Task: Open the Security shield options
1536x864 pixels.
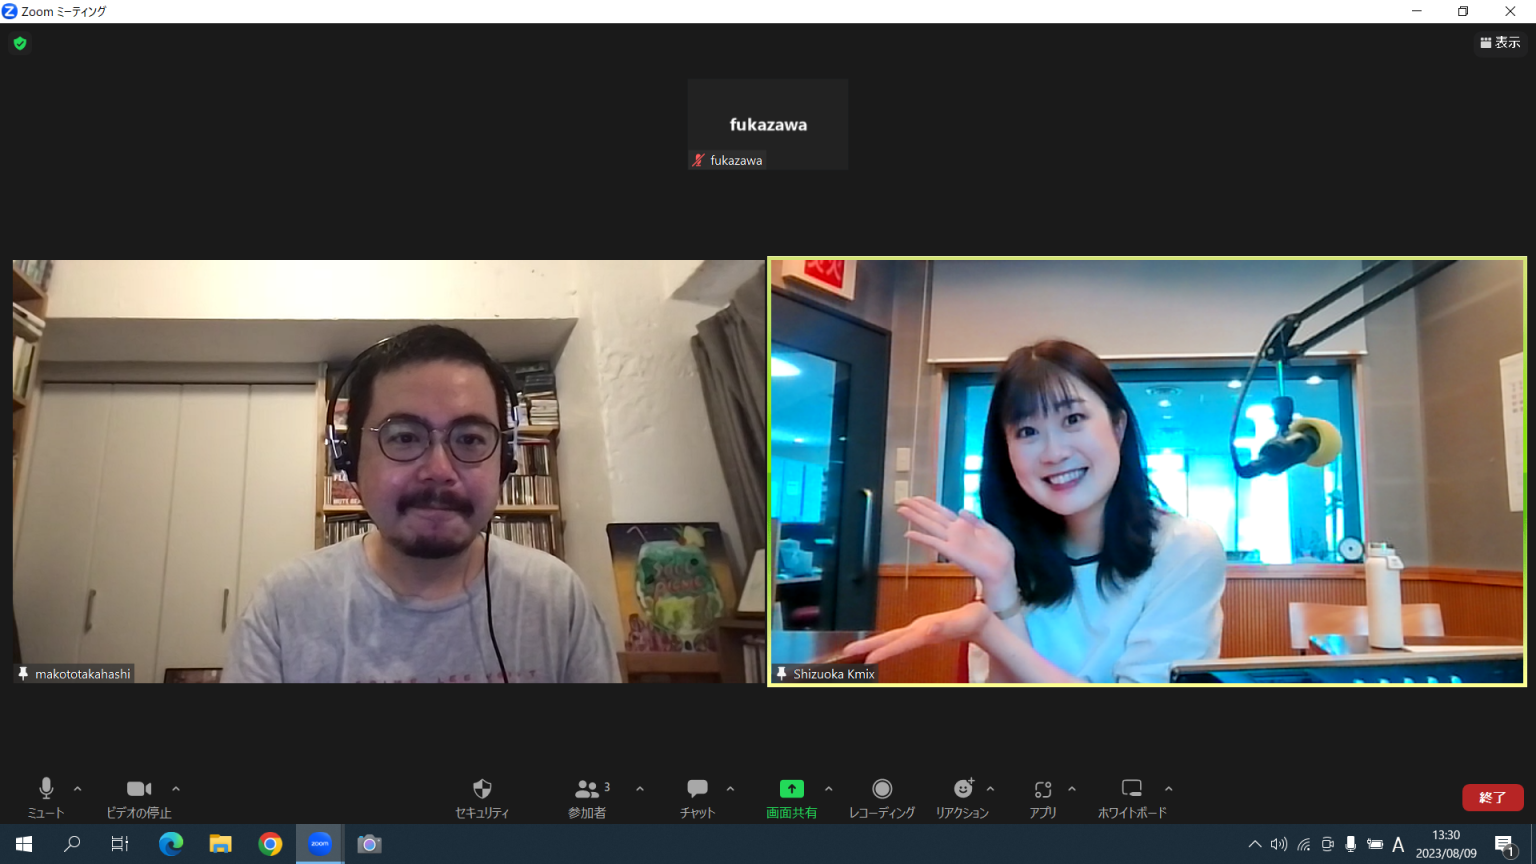Action: click(x=482, y=797)
